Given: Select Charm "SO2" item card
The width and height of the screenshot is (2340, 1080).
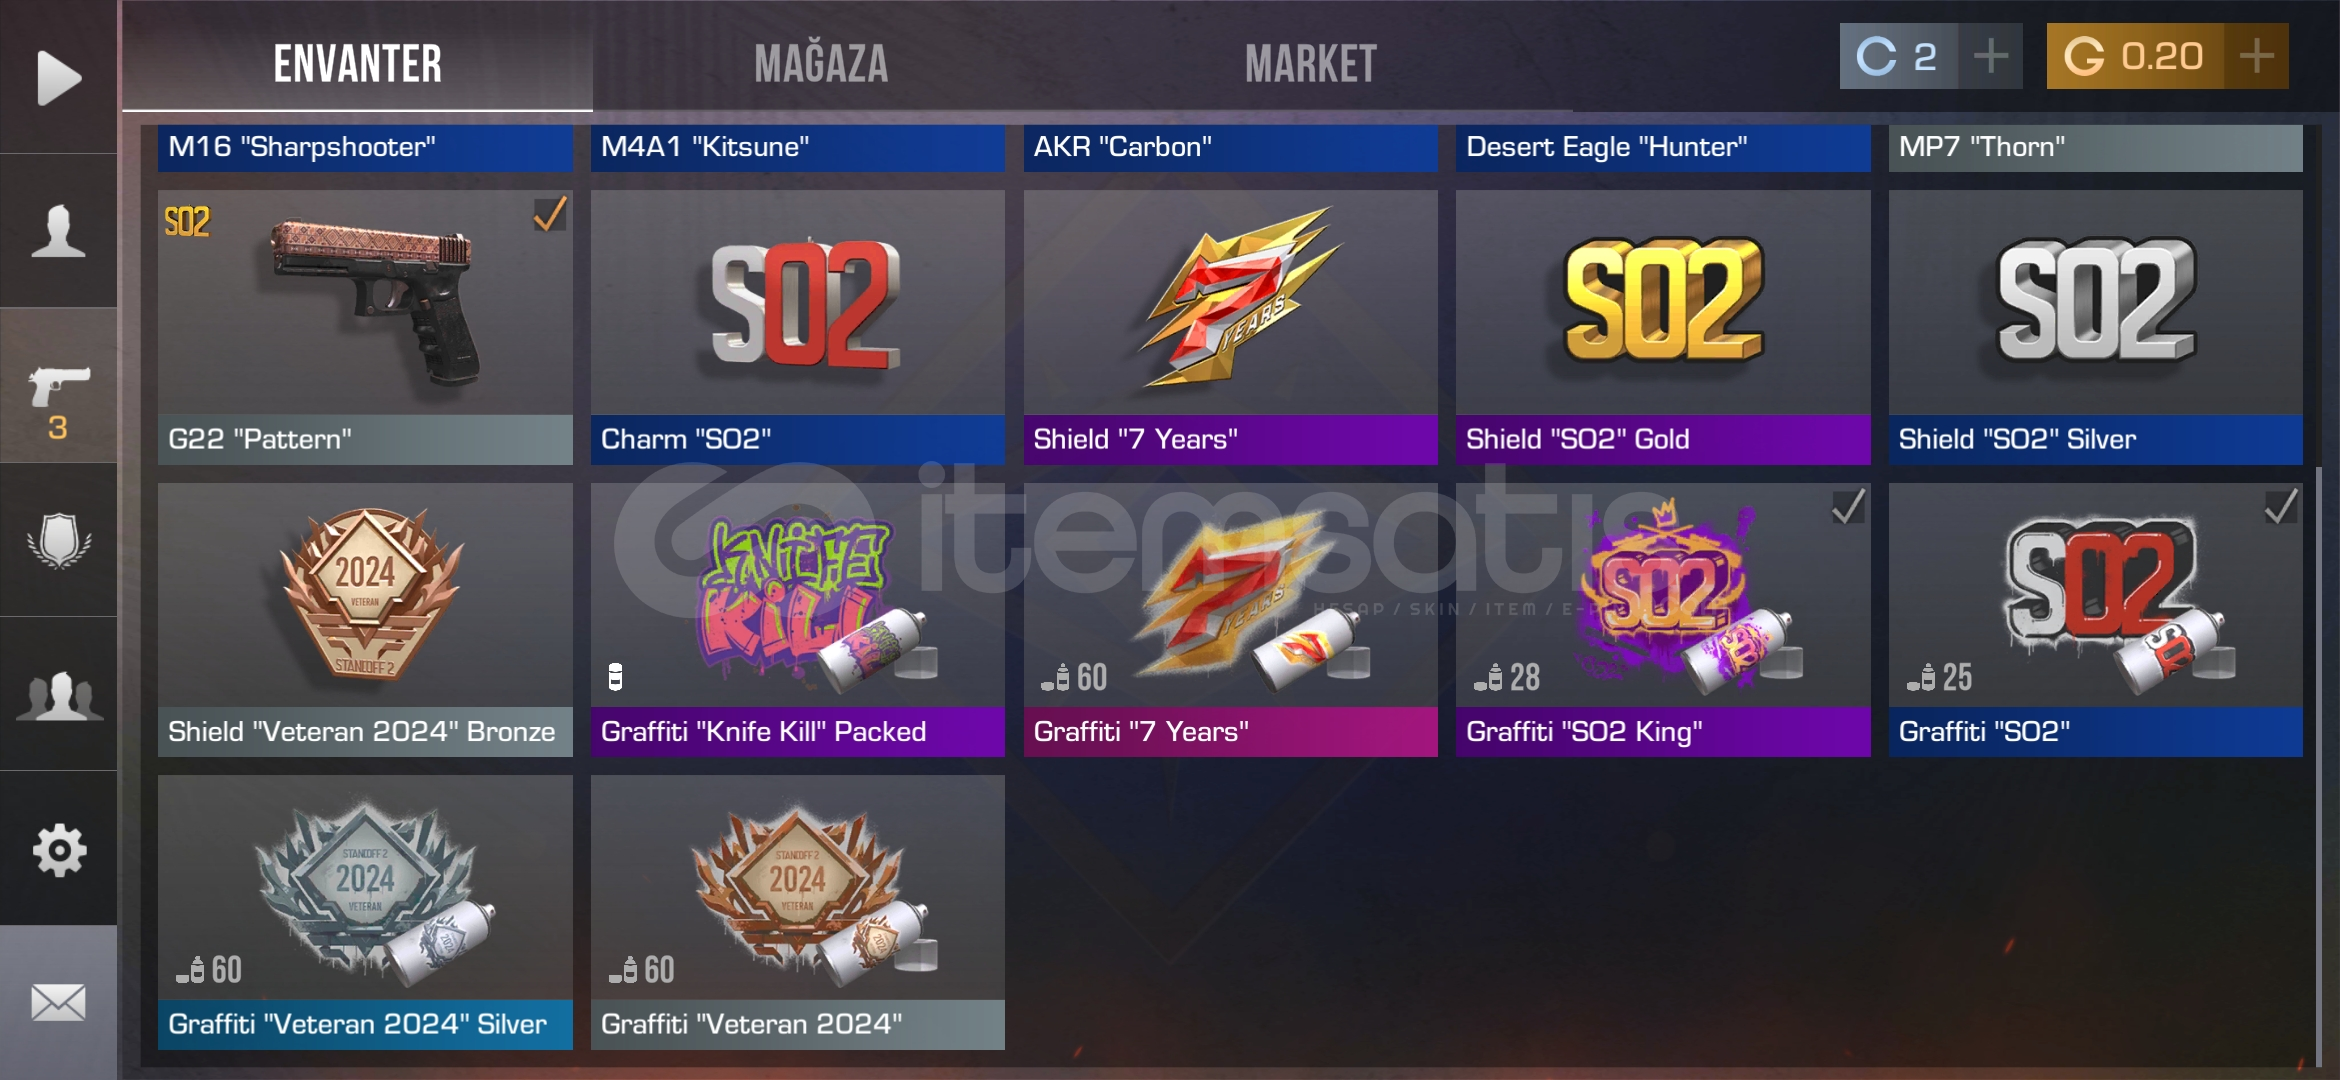Looking at the screenshot, I should pyautogui.click(x=797, y=327).
